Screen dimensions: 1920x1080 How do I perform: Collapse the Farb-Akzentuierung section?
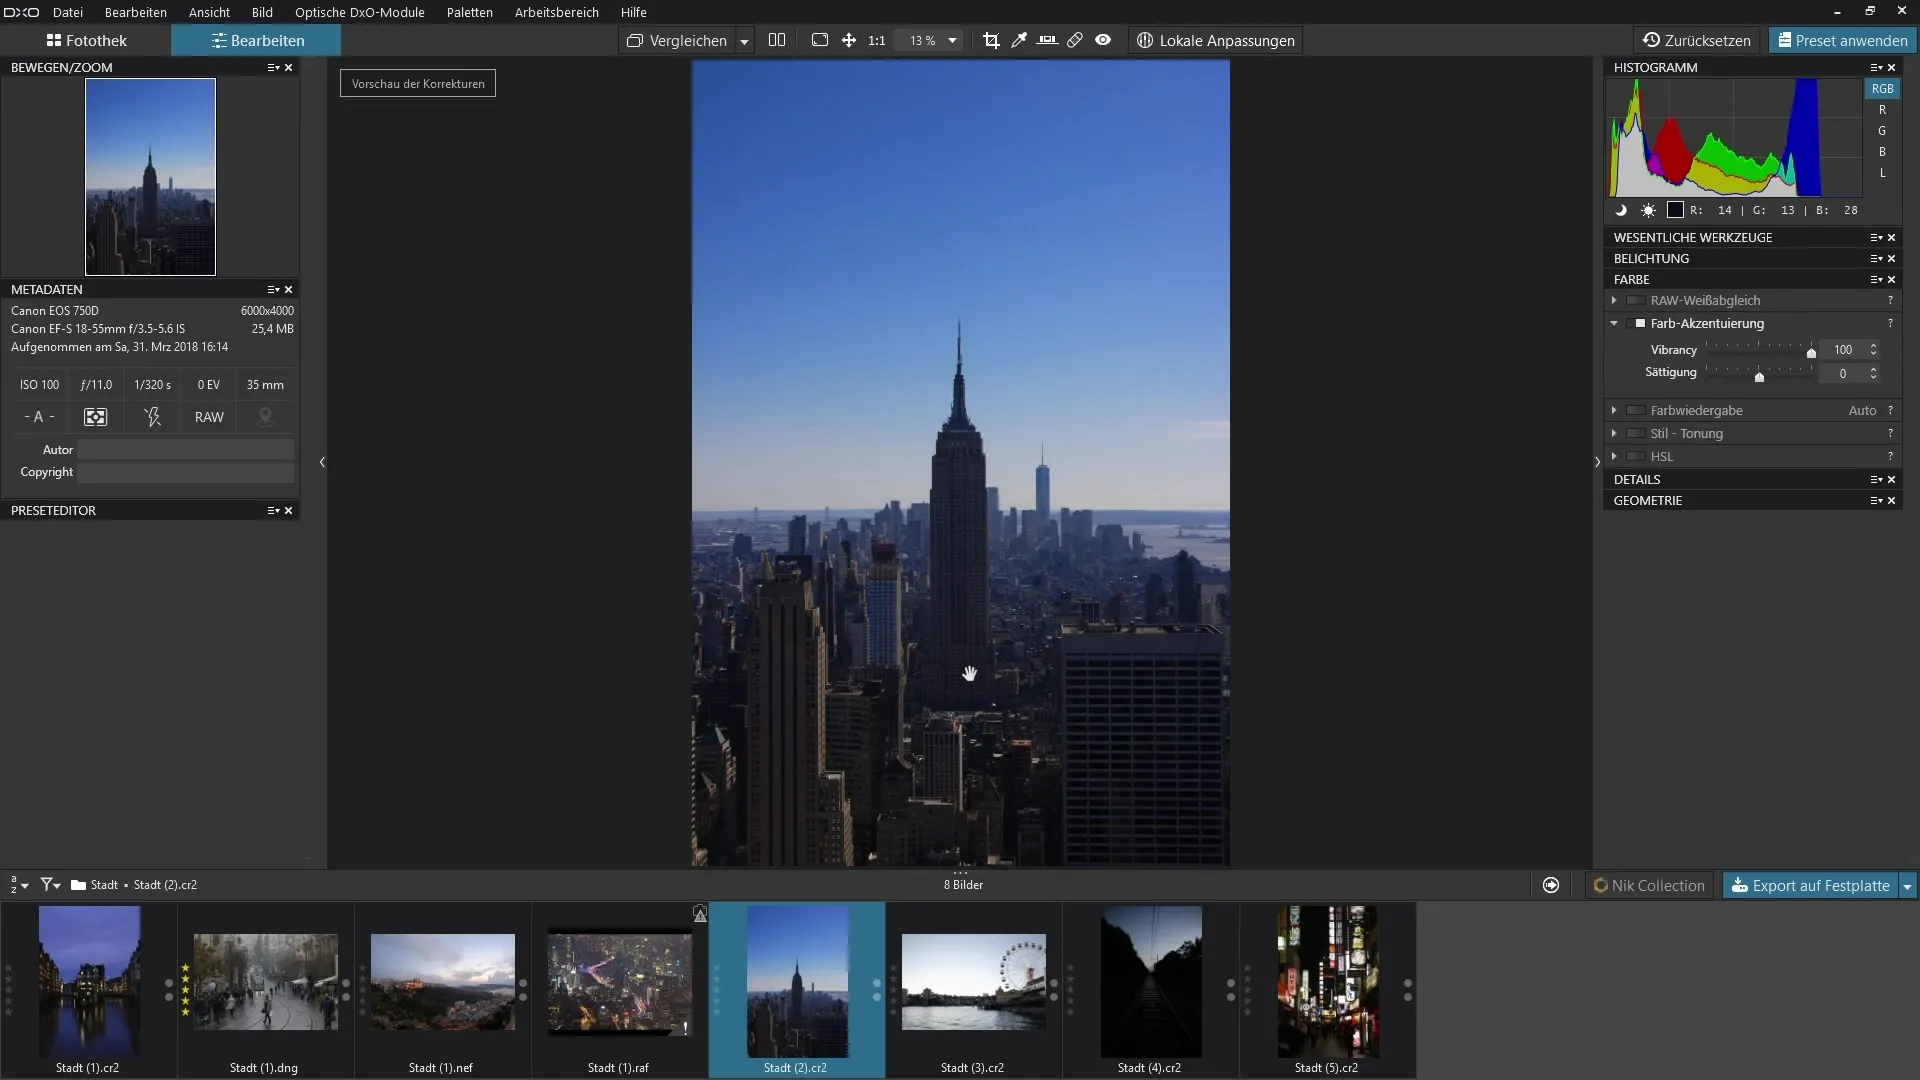tap(1613, 324)
